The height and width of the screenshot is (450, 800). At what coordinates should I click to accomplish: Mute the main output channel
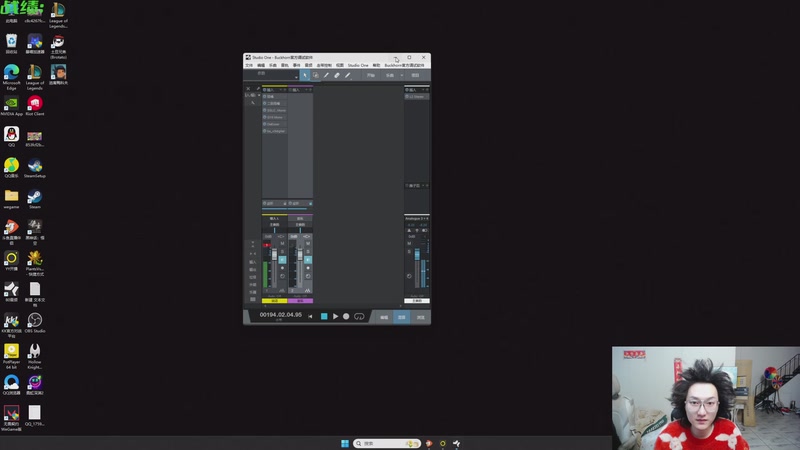pos(409,244)
